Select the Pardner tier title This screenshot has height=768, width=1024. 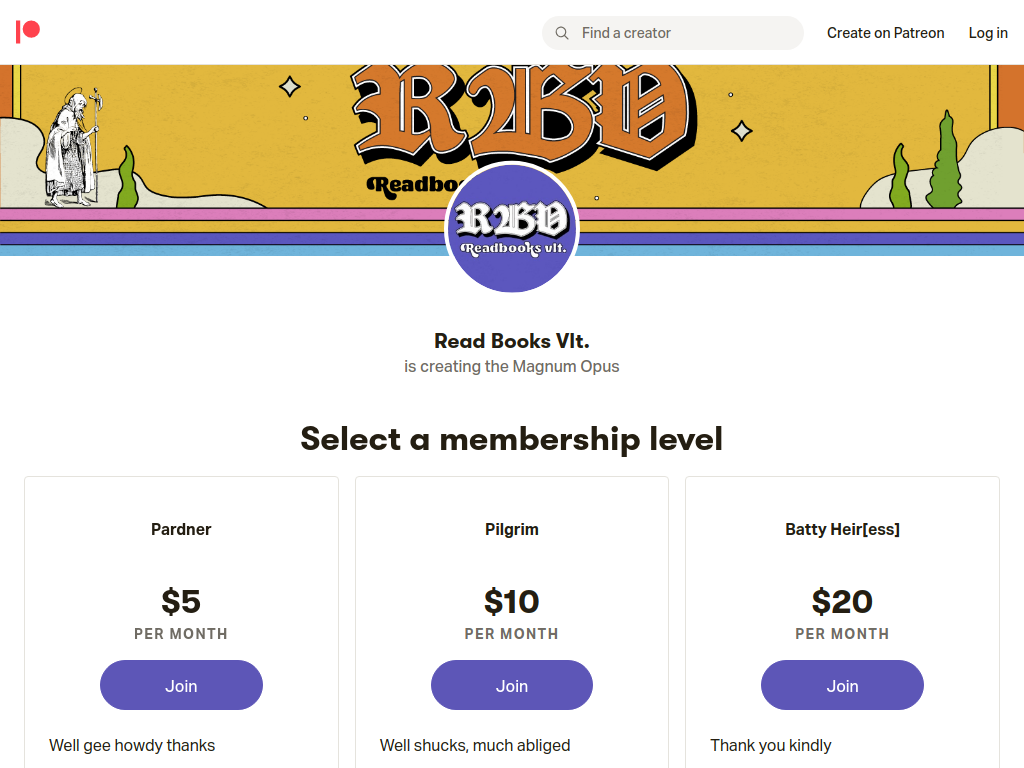click(x=181, y=529)
